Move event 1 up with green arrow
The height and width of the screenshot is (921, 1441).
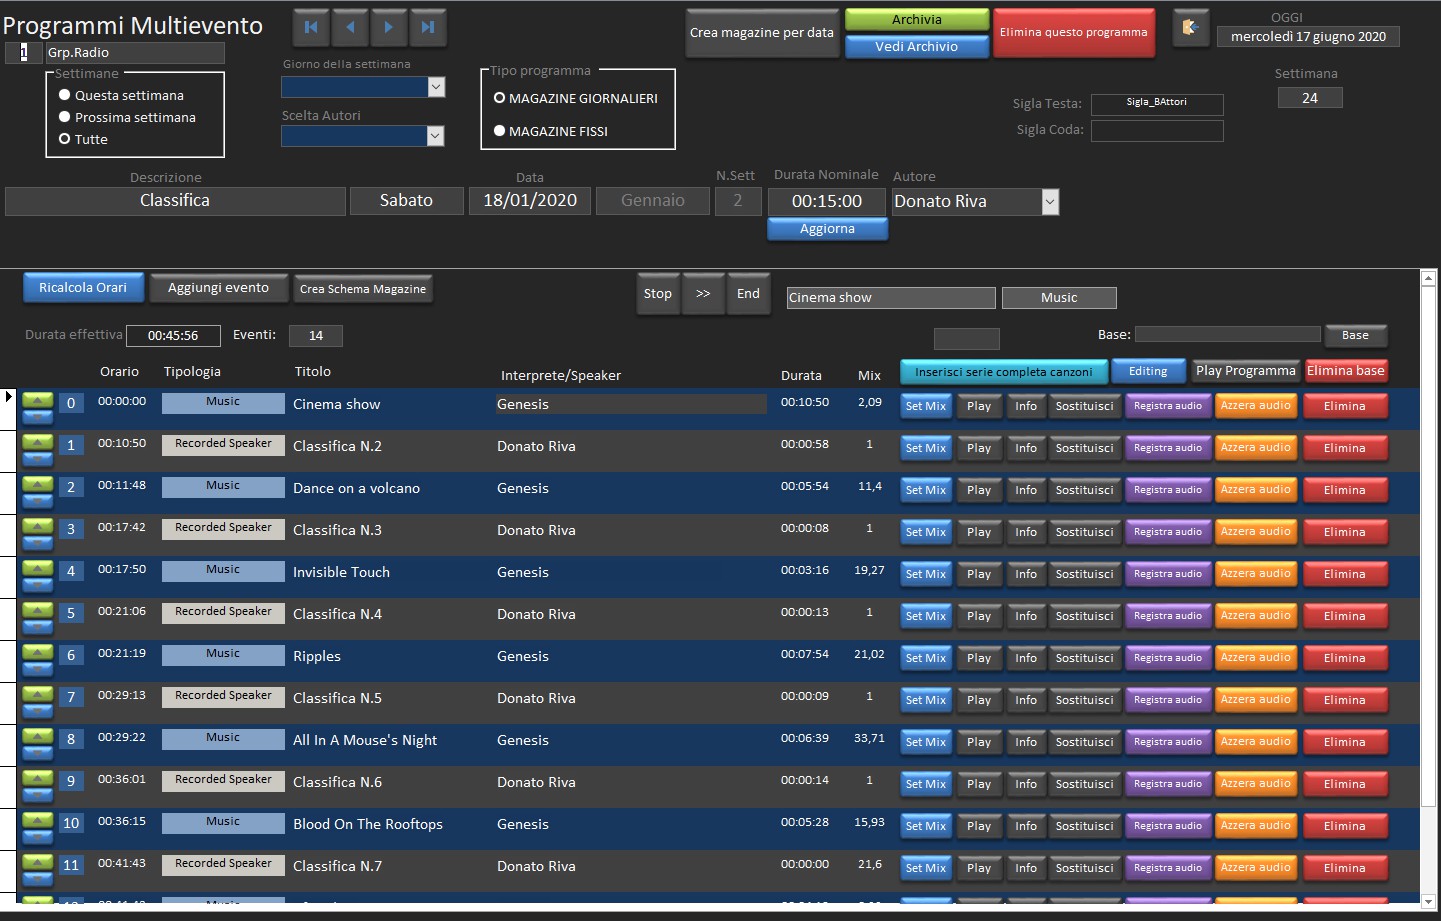[38, 441]
